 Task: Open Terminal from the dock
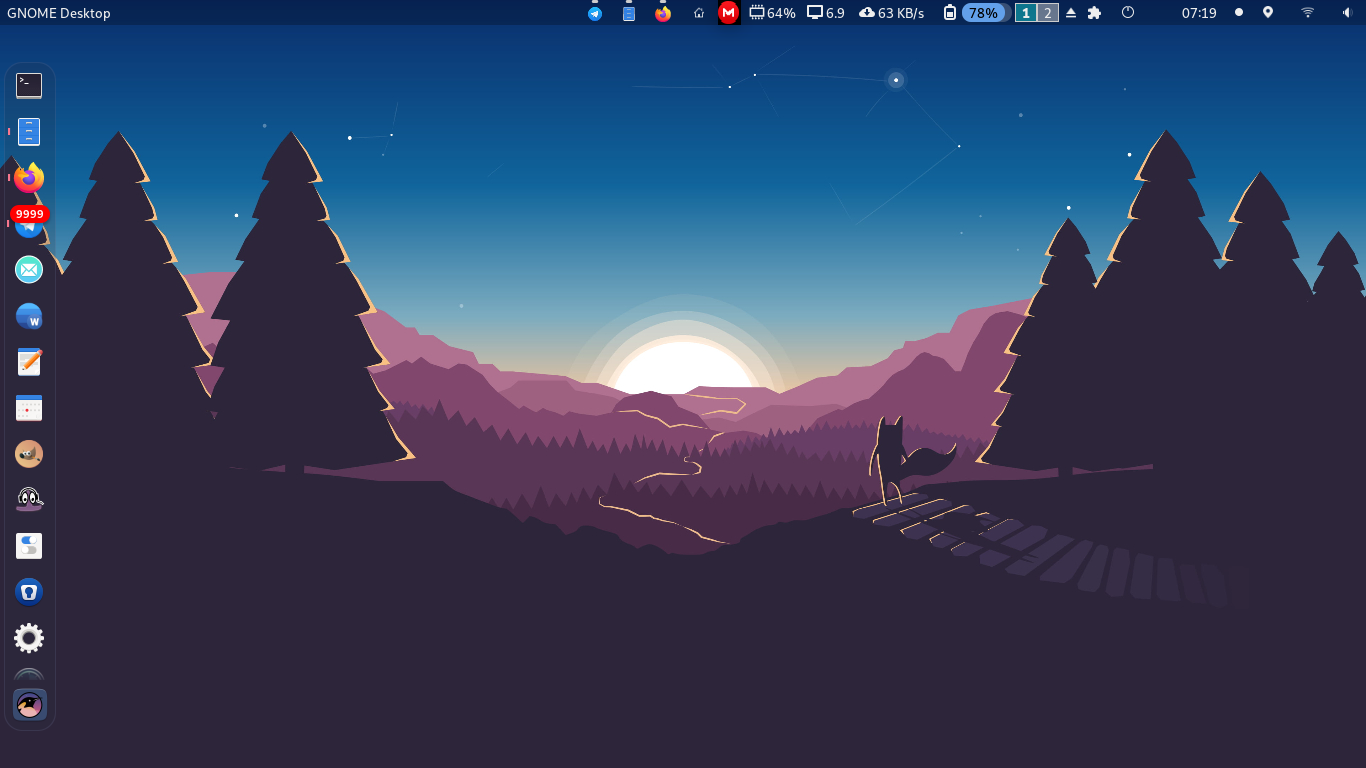[29, 86]
